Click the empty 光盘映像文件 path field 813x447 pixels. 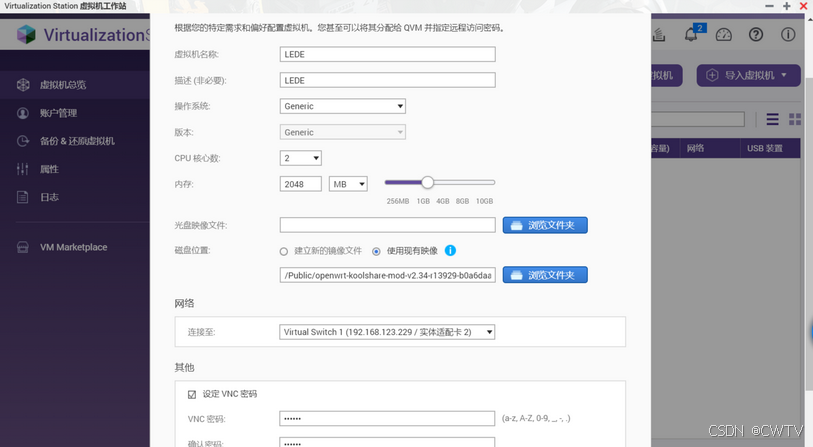click(387, 225)
